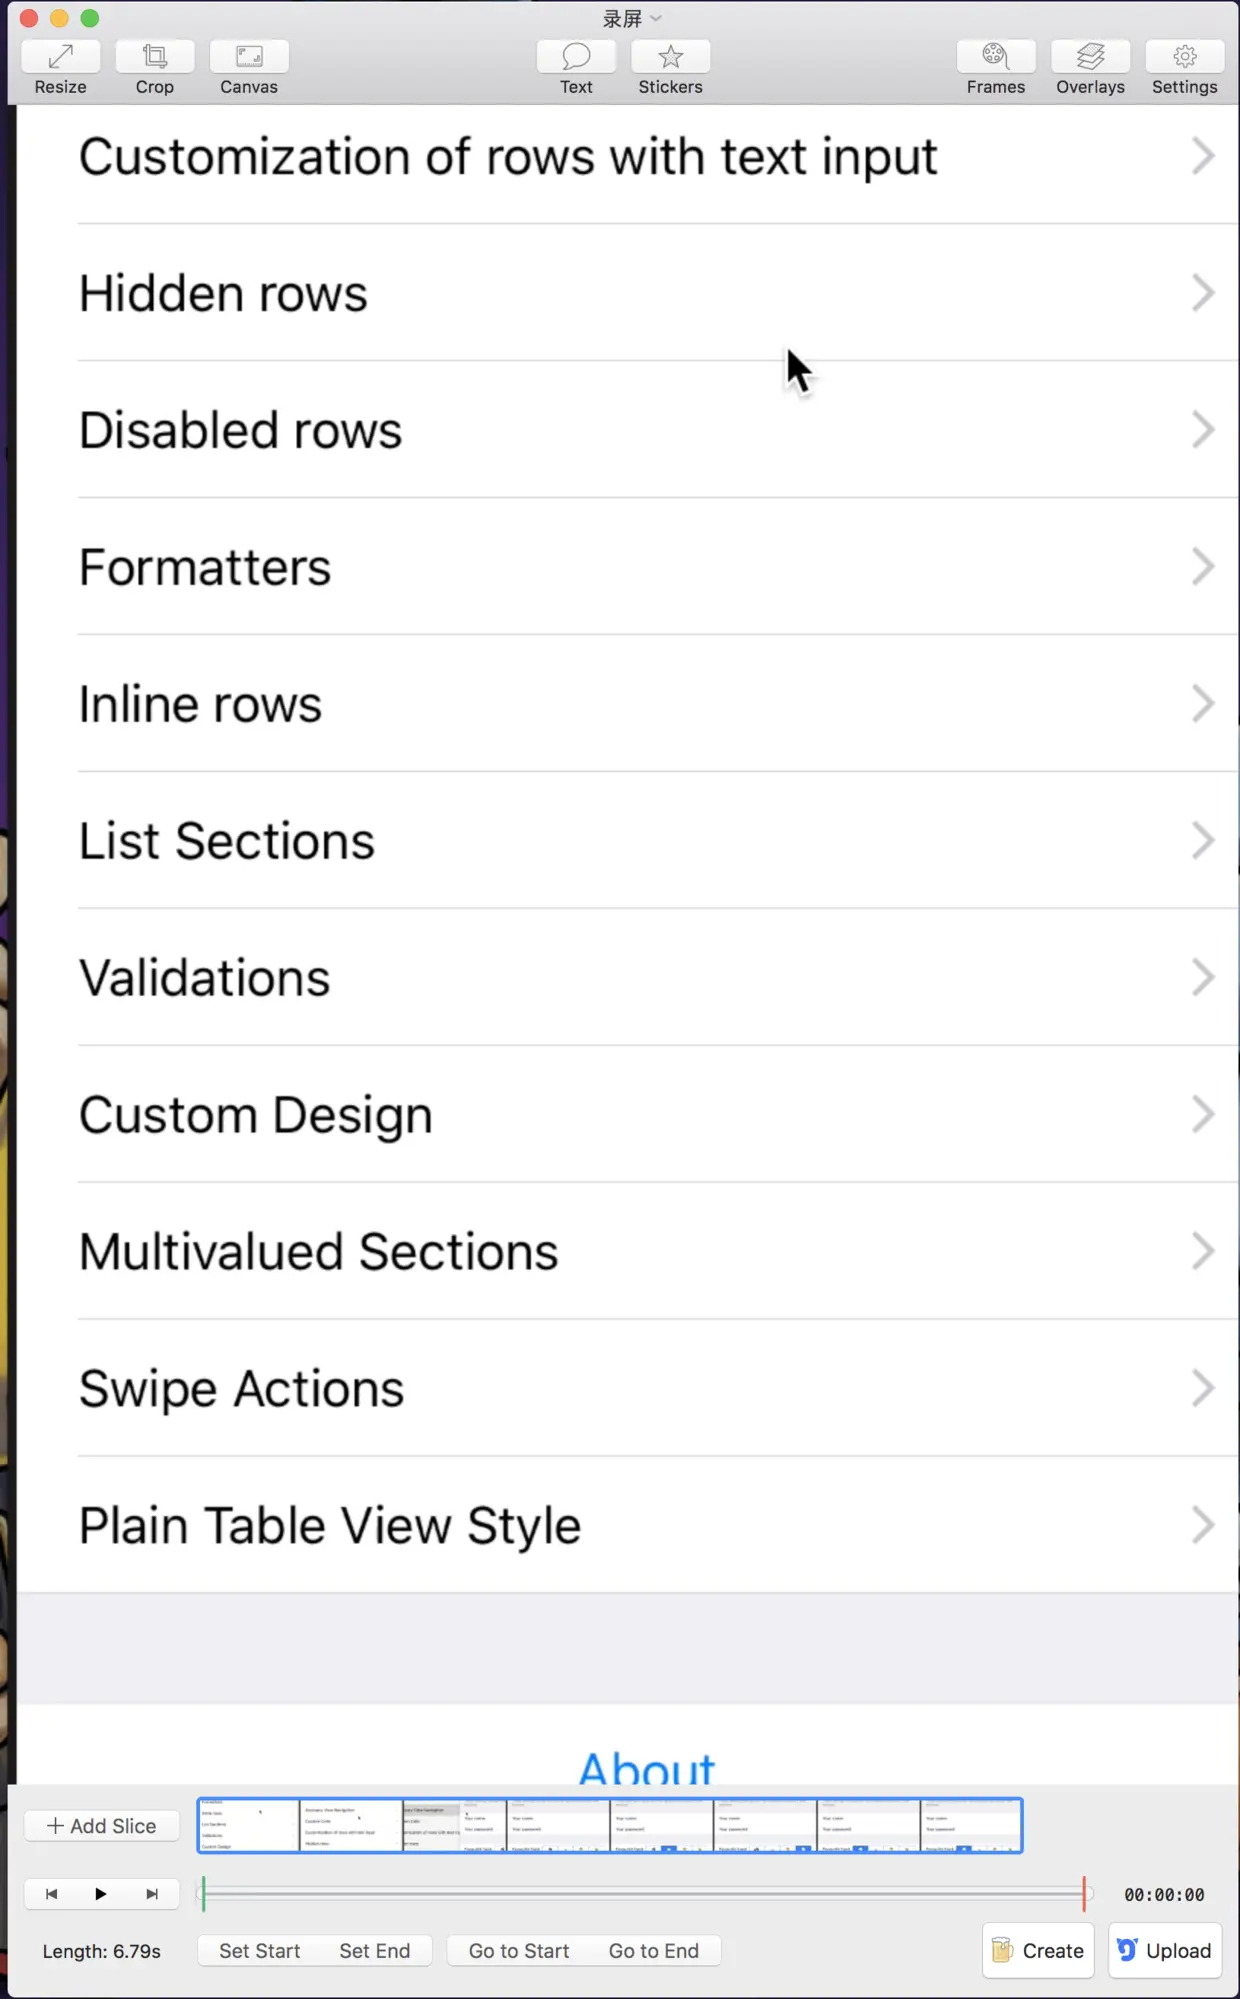The width and height of the screenshot is (1240, 1999).
Task: Click the Go to End segment
Action: click(x=654, y=1951)
